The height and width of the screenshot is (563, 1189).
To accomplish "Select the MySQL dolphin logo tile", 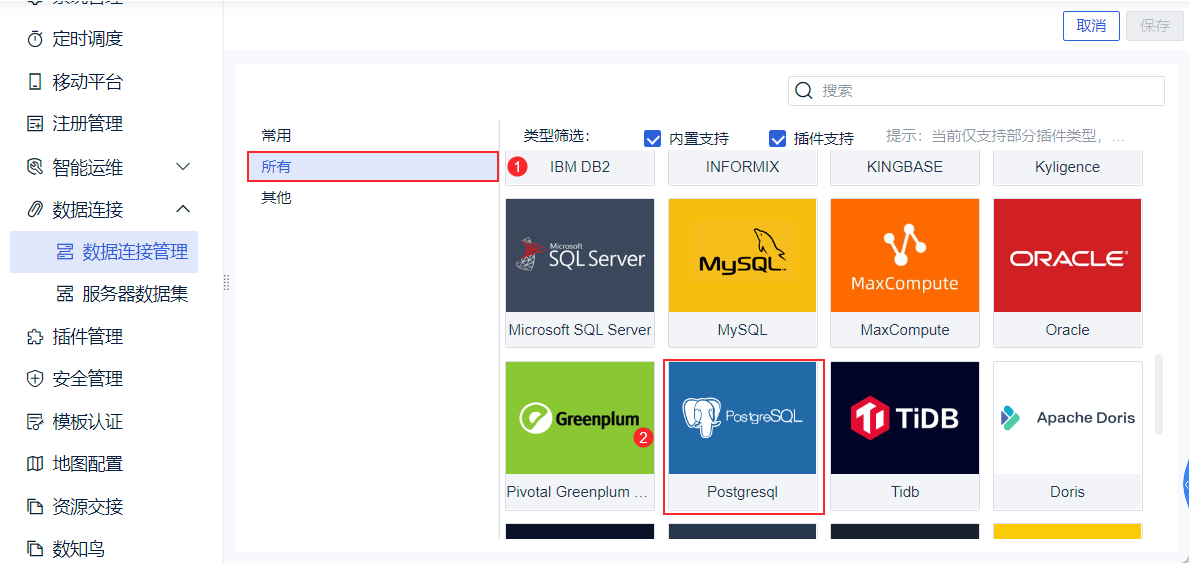I will tap(742, 255).
